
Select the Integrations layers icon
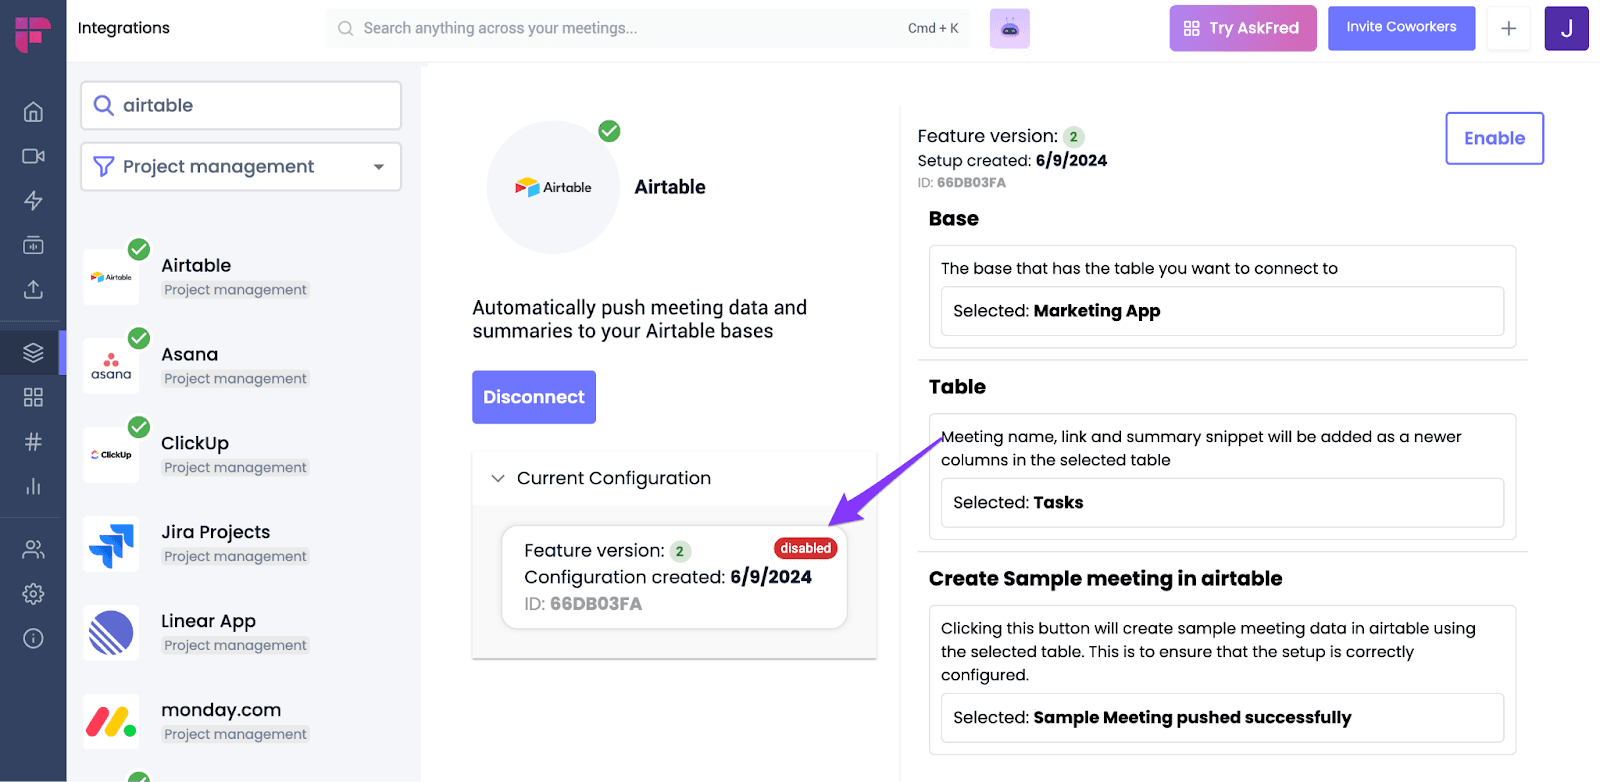tap(33, 353)
